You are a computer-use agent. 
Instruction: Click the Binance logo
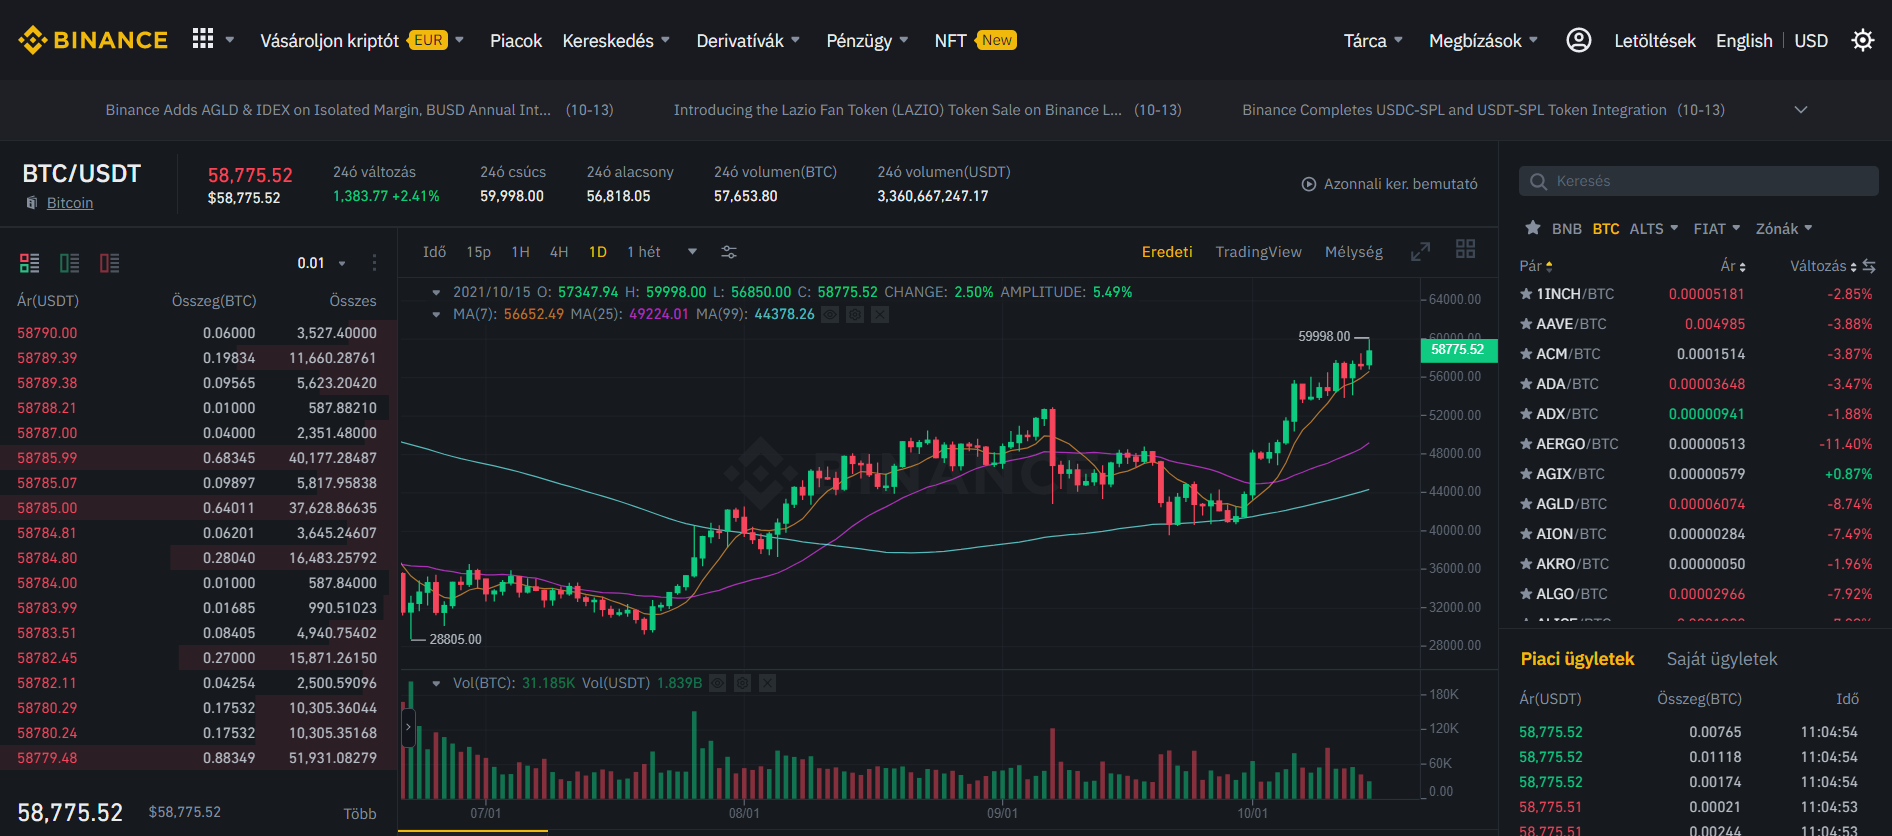click(x=93, y=40)
